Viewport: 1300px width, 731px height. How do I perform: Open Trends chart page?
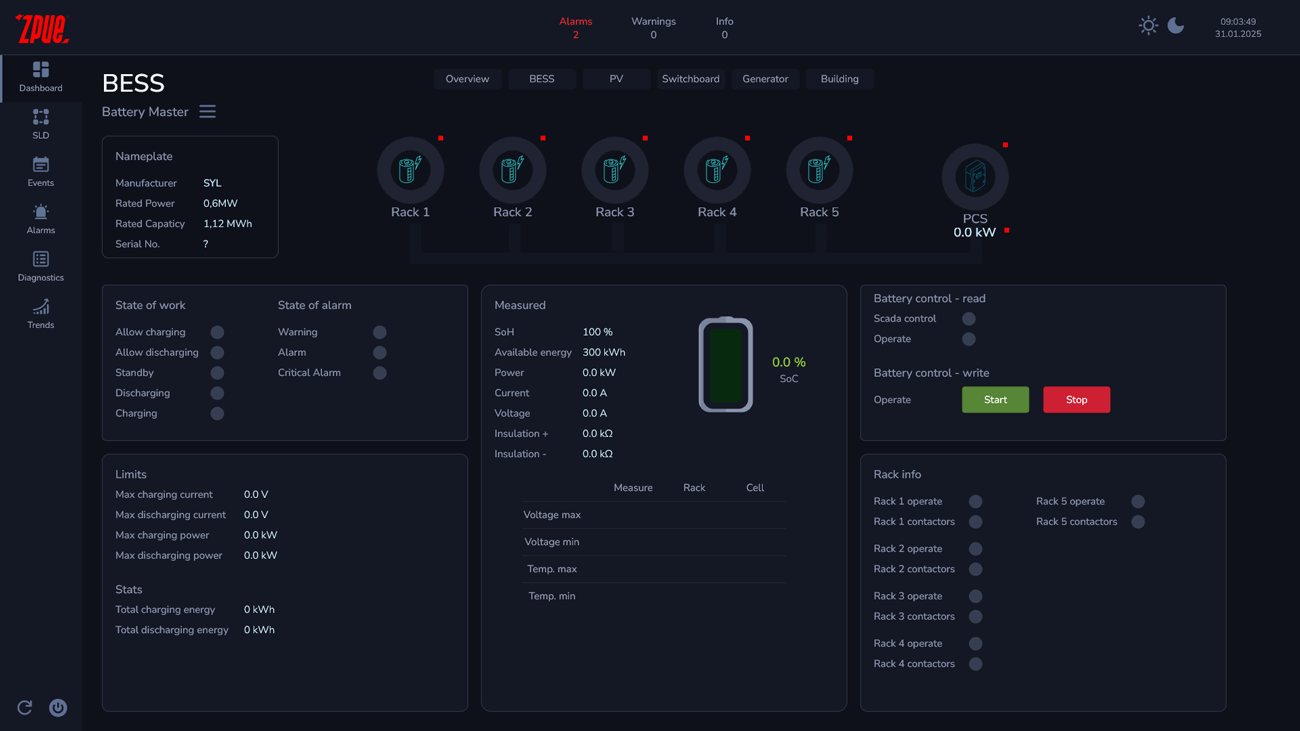(x=40, y=313)
